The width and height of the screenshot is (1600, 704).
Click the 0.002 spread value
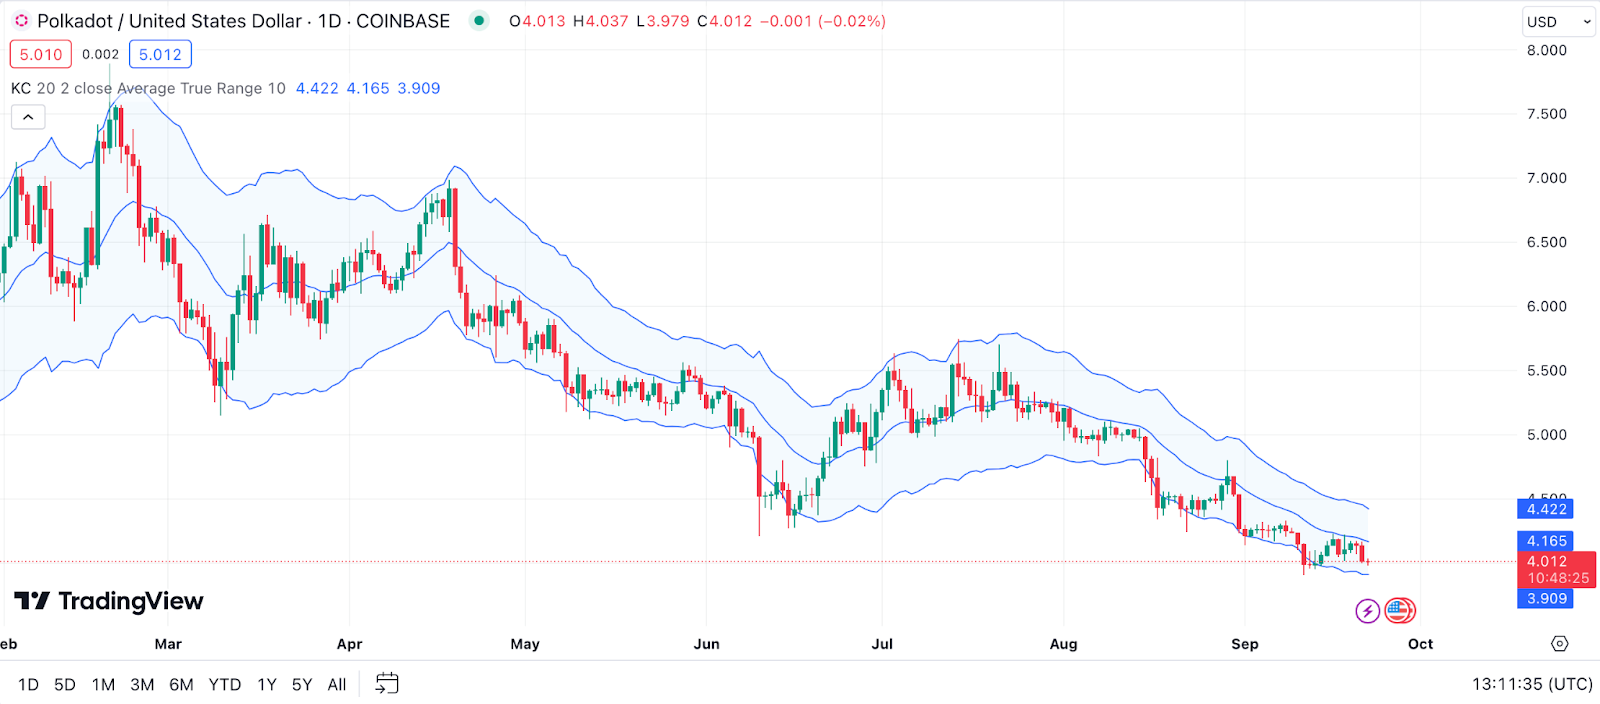[100, 54]
